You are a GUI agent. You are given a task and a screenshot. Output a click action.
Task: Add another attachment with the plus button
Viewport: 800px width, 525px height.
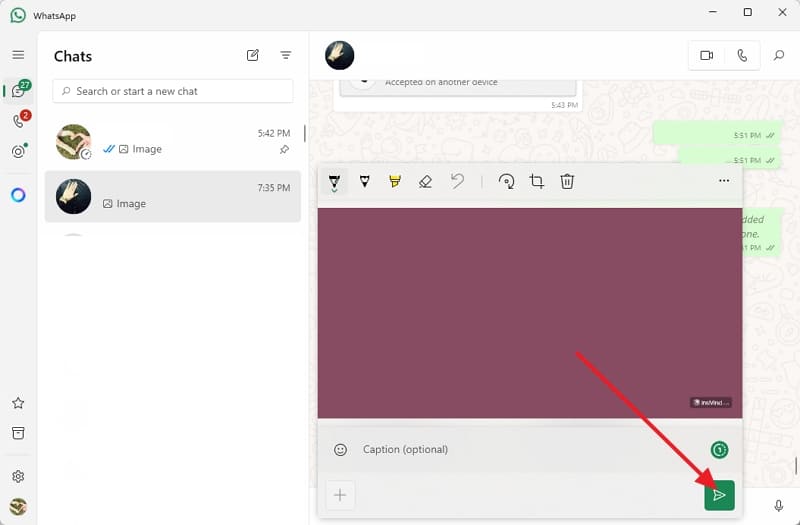tap(340, 495)
